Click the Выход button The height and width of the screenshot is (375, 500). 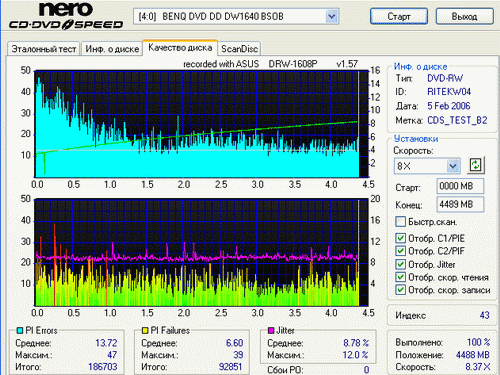[464, 16]
